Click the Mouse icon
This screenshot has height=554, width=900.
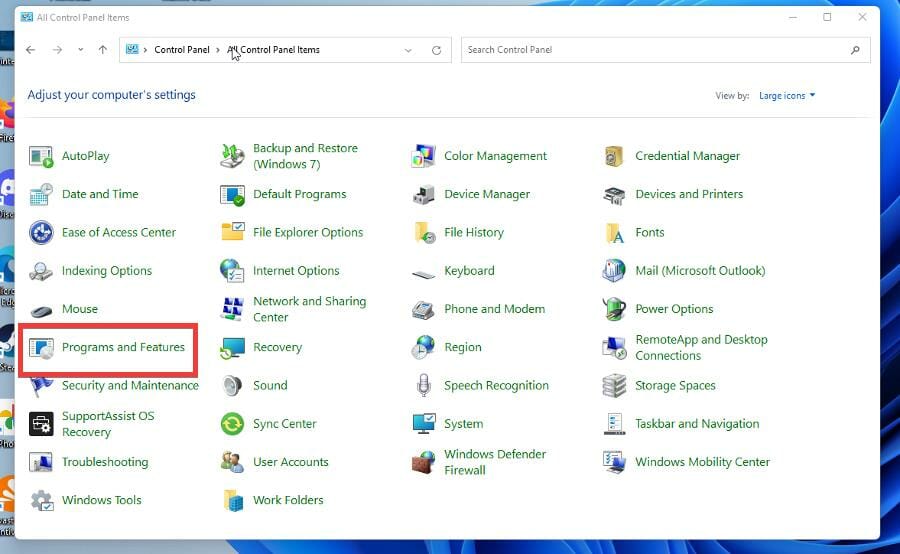[x=41, y=311]
